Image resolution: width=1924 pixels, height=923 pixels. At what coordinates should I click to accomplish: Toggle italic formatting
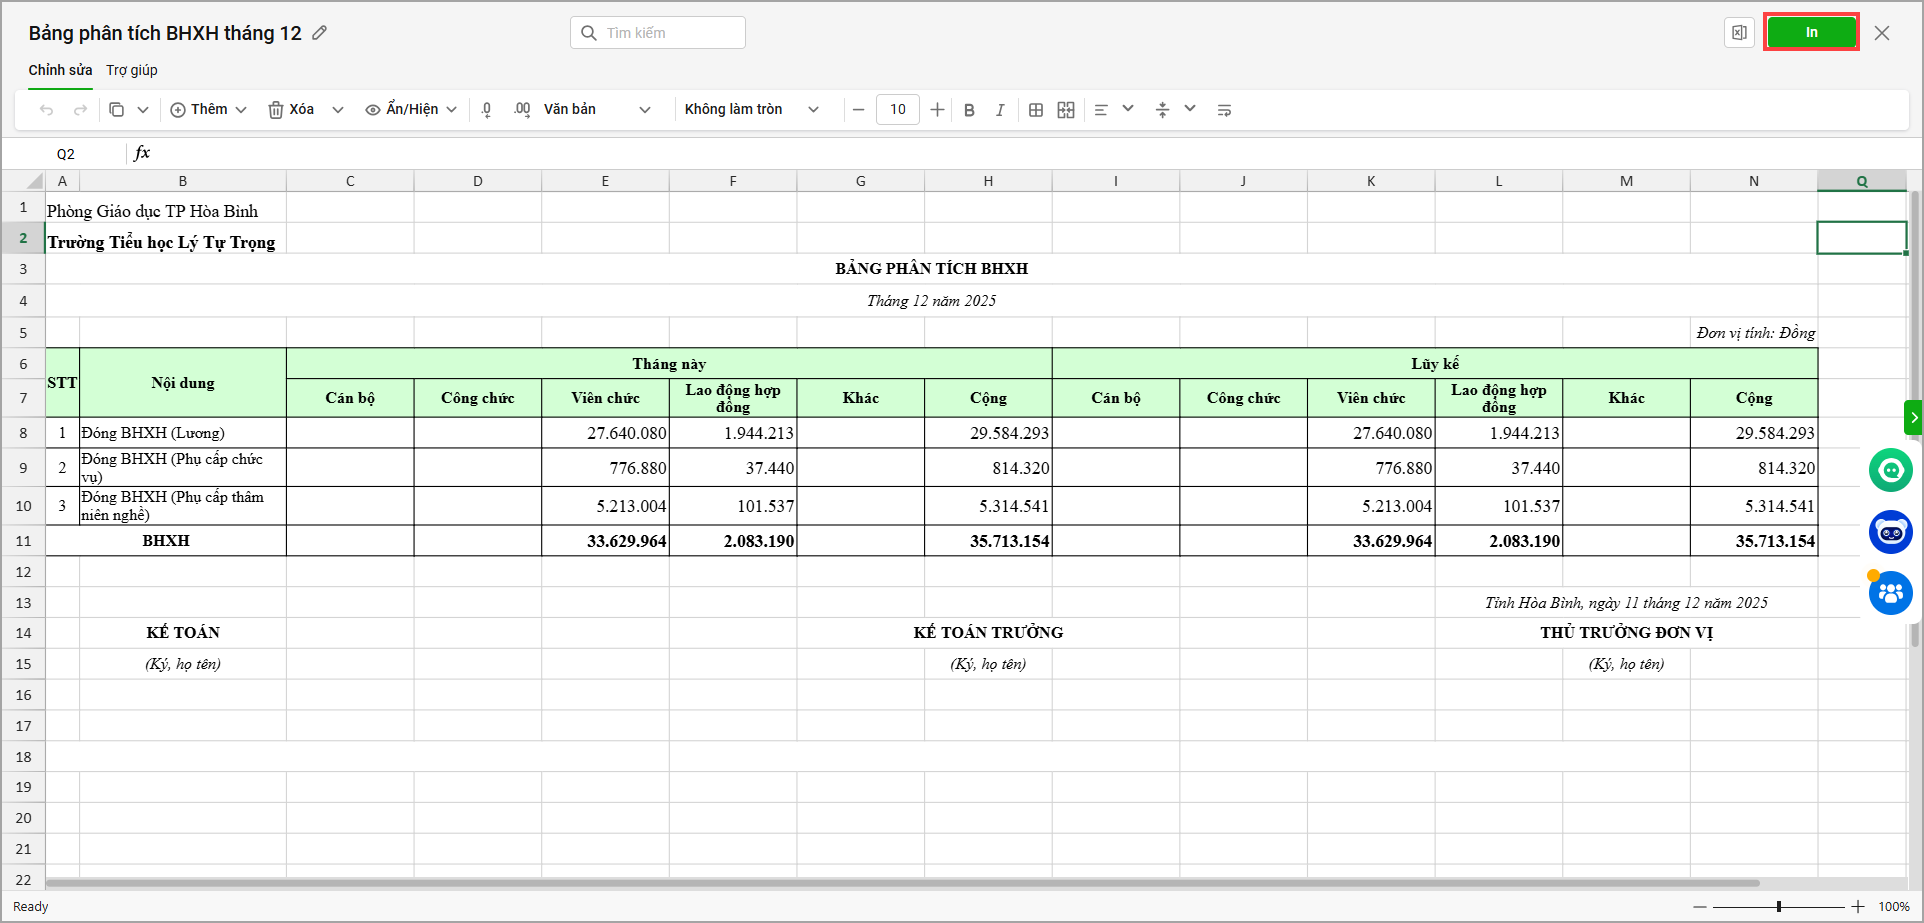tap(1000, 110)
